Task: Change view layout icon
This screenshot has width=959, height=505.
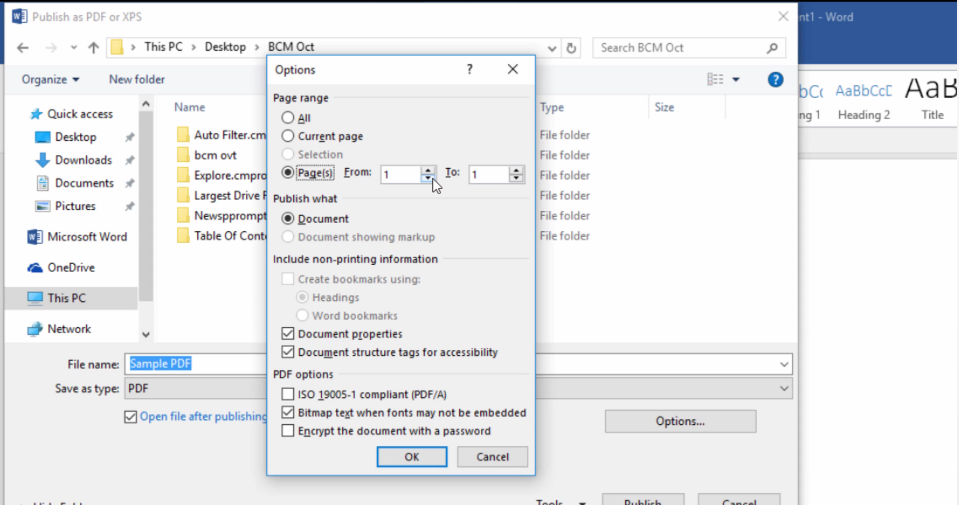Action: 715,79
